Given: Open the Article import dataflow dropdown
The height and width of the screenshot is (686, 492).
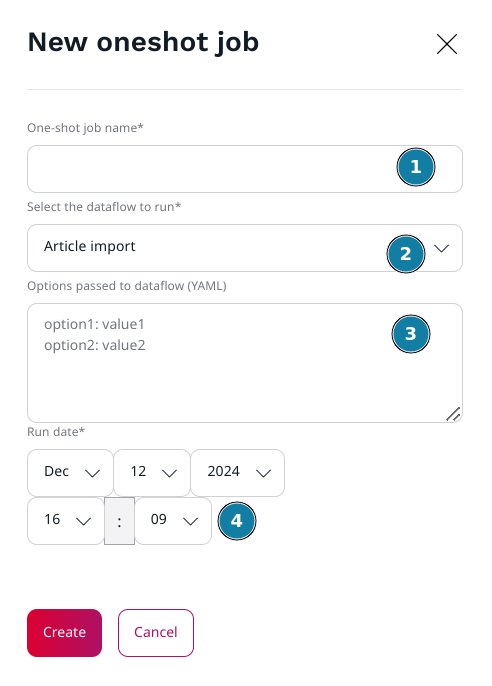Looking at the screenshot, I should (x=245, y=248).
